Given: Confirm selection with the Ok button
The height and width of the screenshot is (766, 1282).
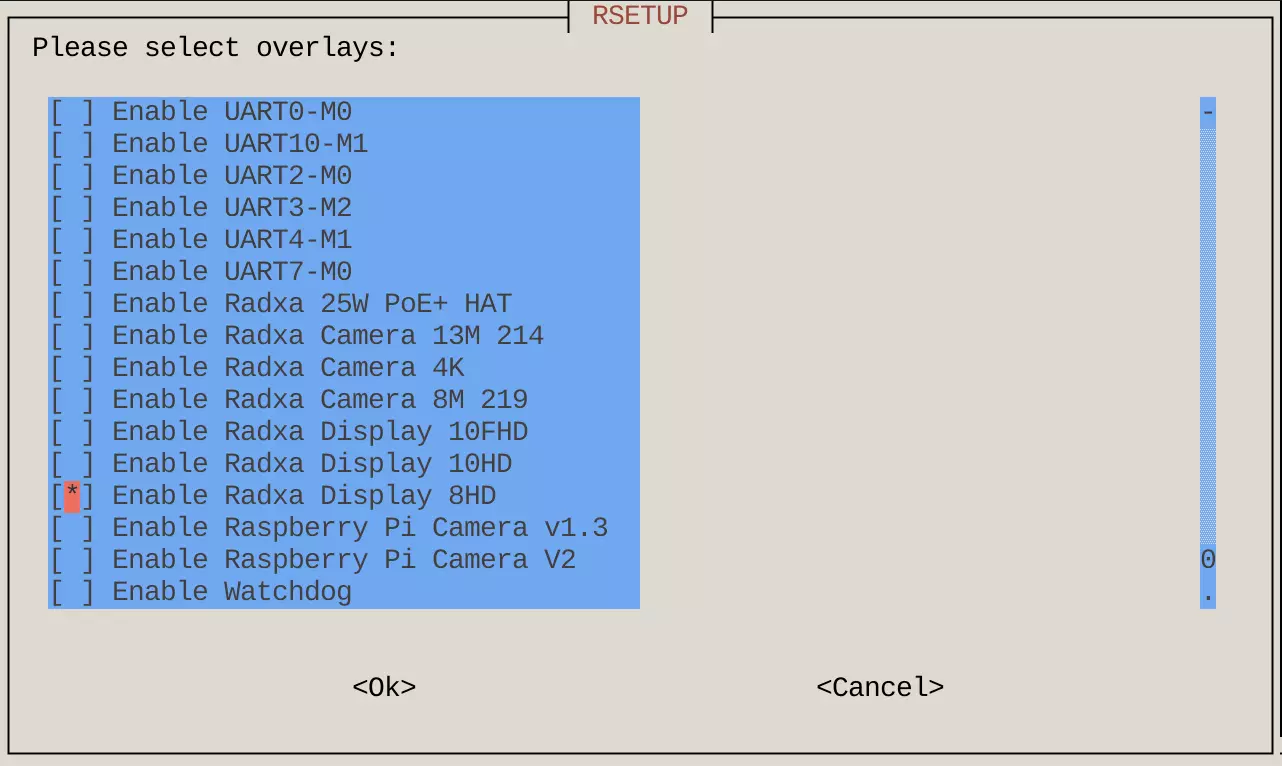Looking at the screenshot, I should [384, 687].
